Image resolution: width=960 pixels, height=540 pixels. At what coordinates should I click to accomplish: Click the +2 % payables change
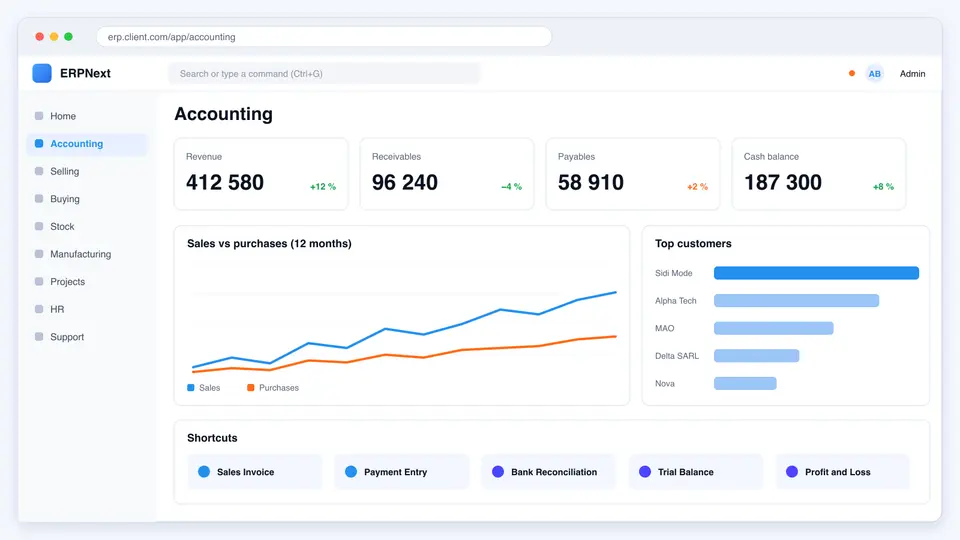[697, 187]
